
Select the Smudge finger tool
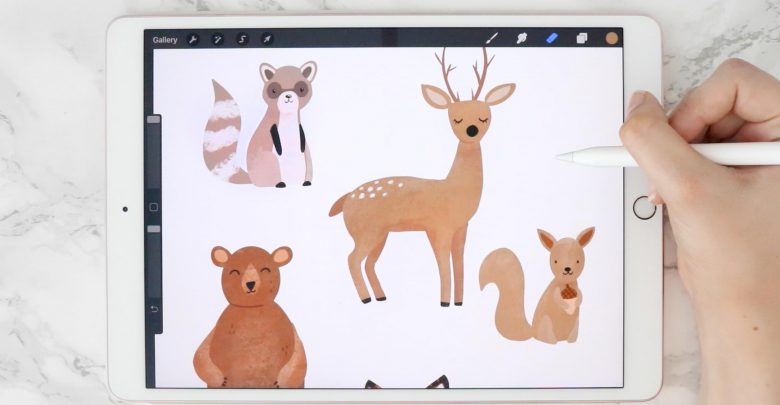(521, 38)
